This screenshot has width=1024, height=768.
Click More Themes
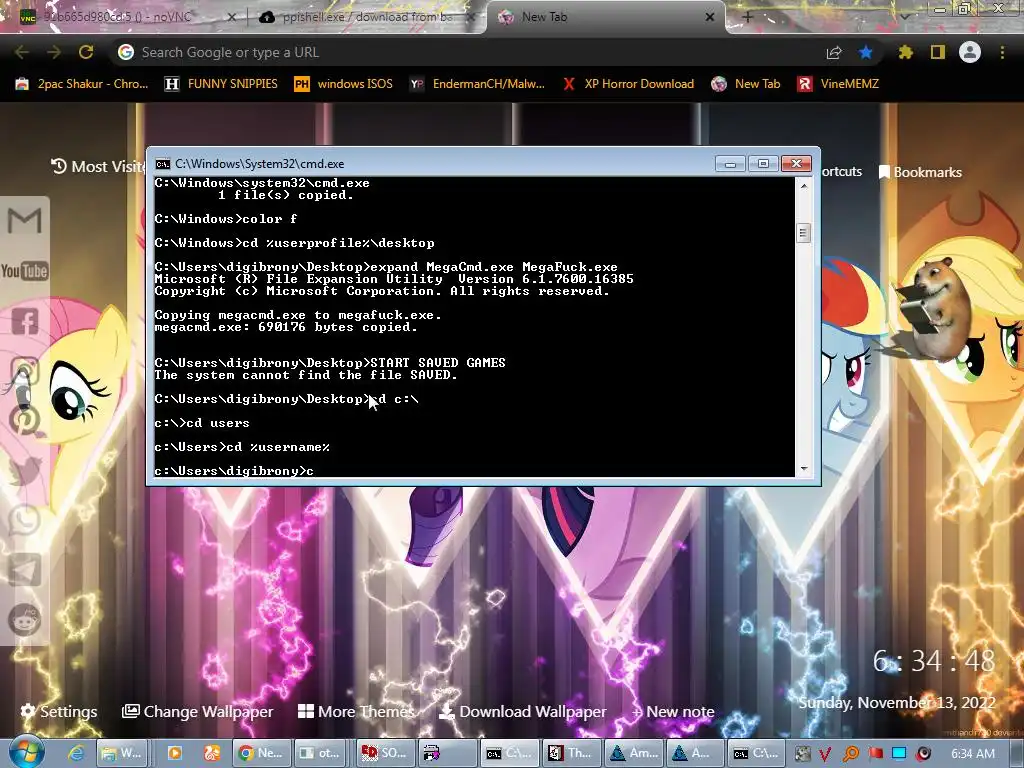[x=356, y=711]
